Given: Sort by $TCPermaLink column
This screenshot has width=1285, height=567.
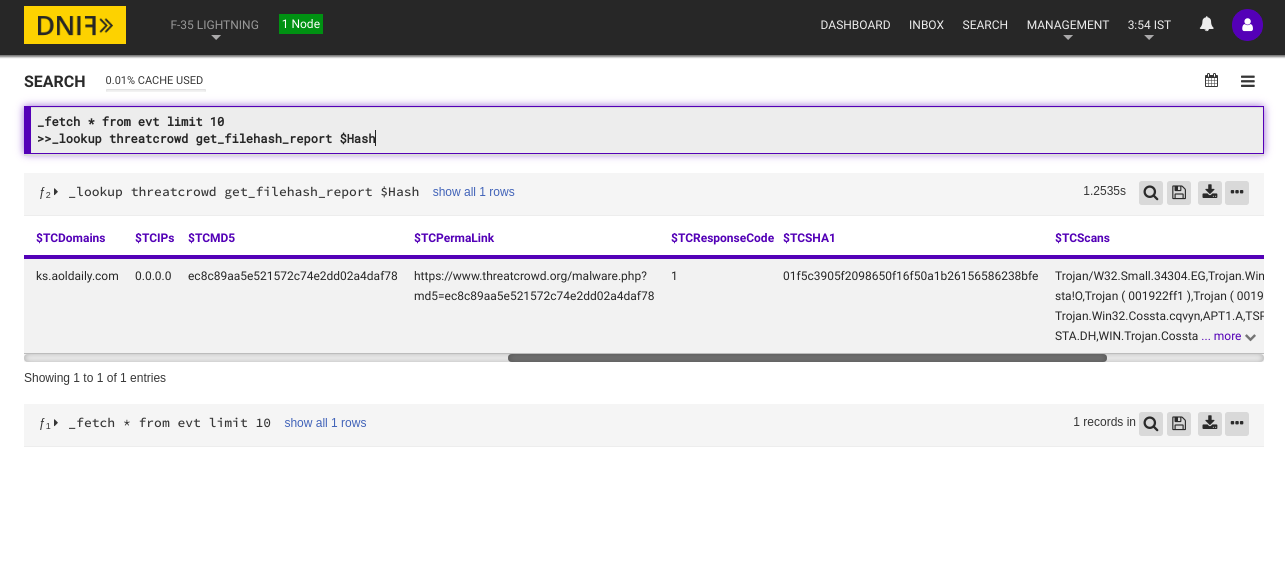Looking at the screenshot, I should (454, 238).
